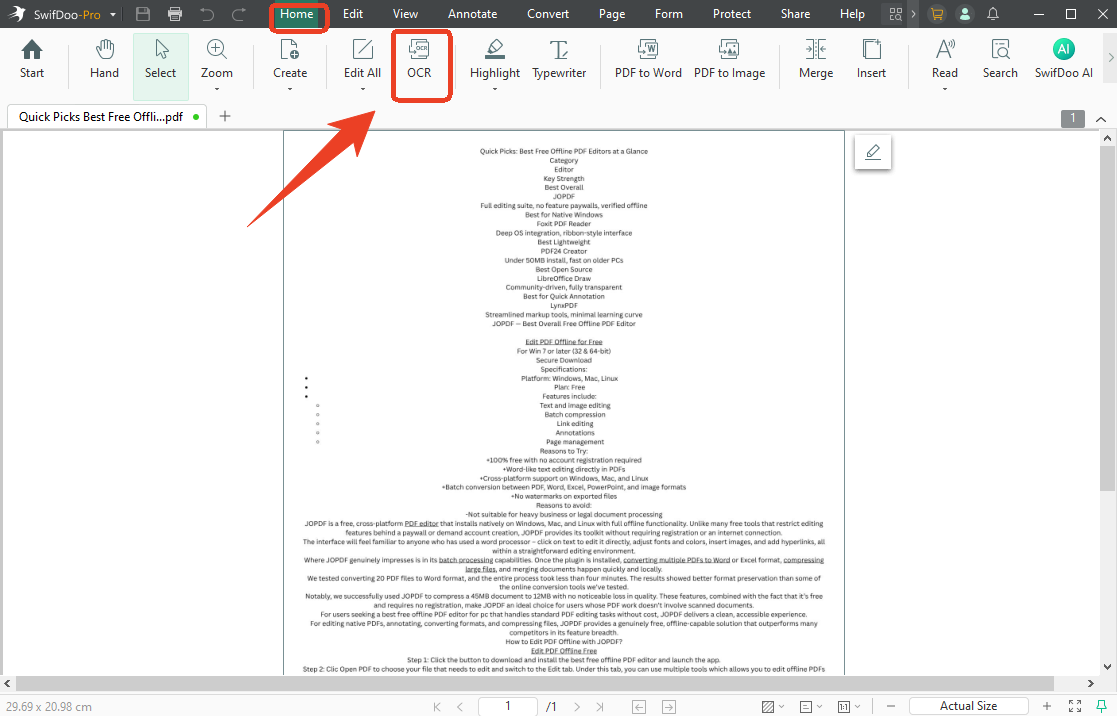Open the Page tab
This screenshot has width=1117, height=716.
point(612,14)
